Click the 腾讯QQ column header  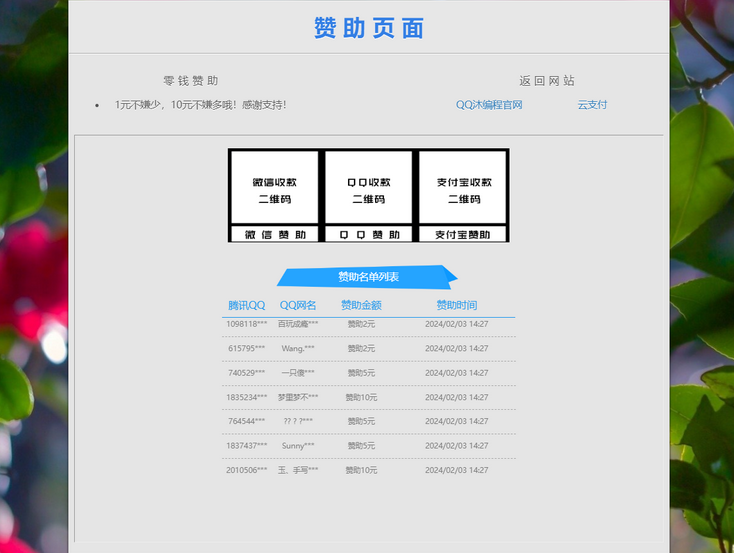(247, 305)
